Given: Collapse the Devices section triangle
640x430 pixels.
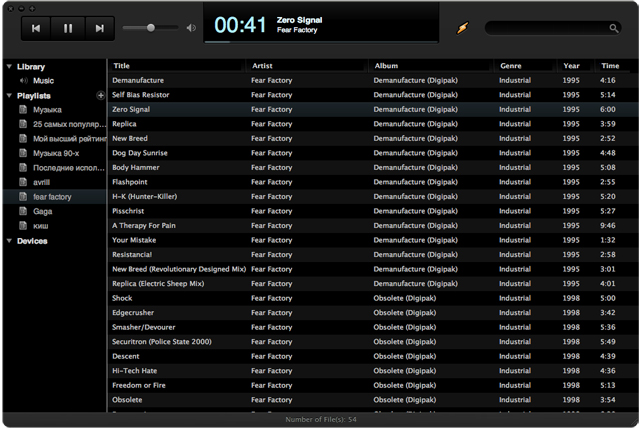Looking at the screenshot, I should (9, 241).
